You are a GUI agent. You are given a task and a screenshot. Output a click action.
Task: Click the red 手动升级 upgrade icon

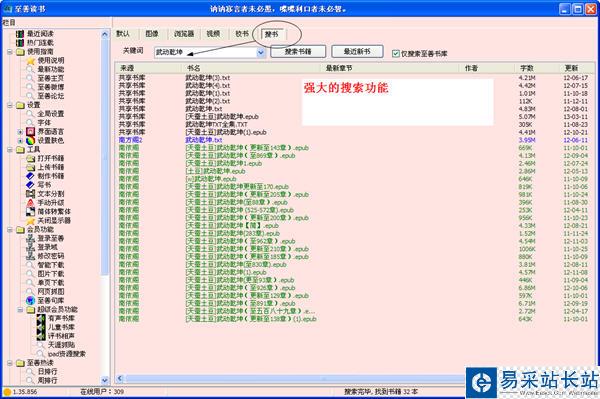point(31,203)
